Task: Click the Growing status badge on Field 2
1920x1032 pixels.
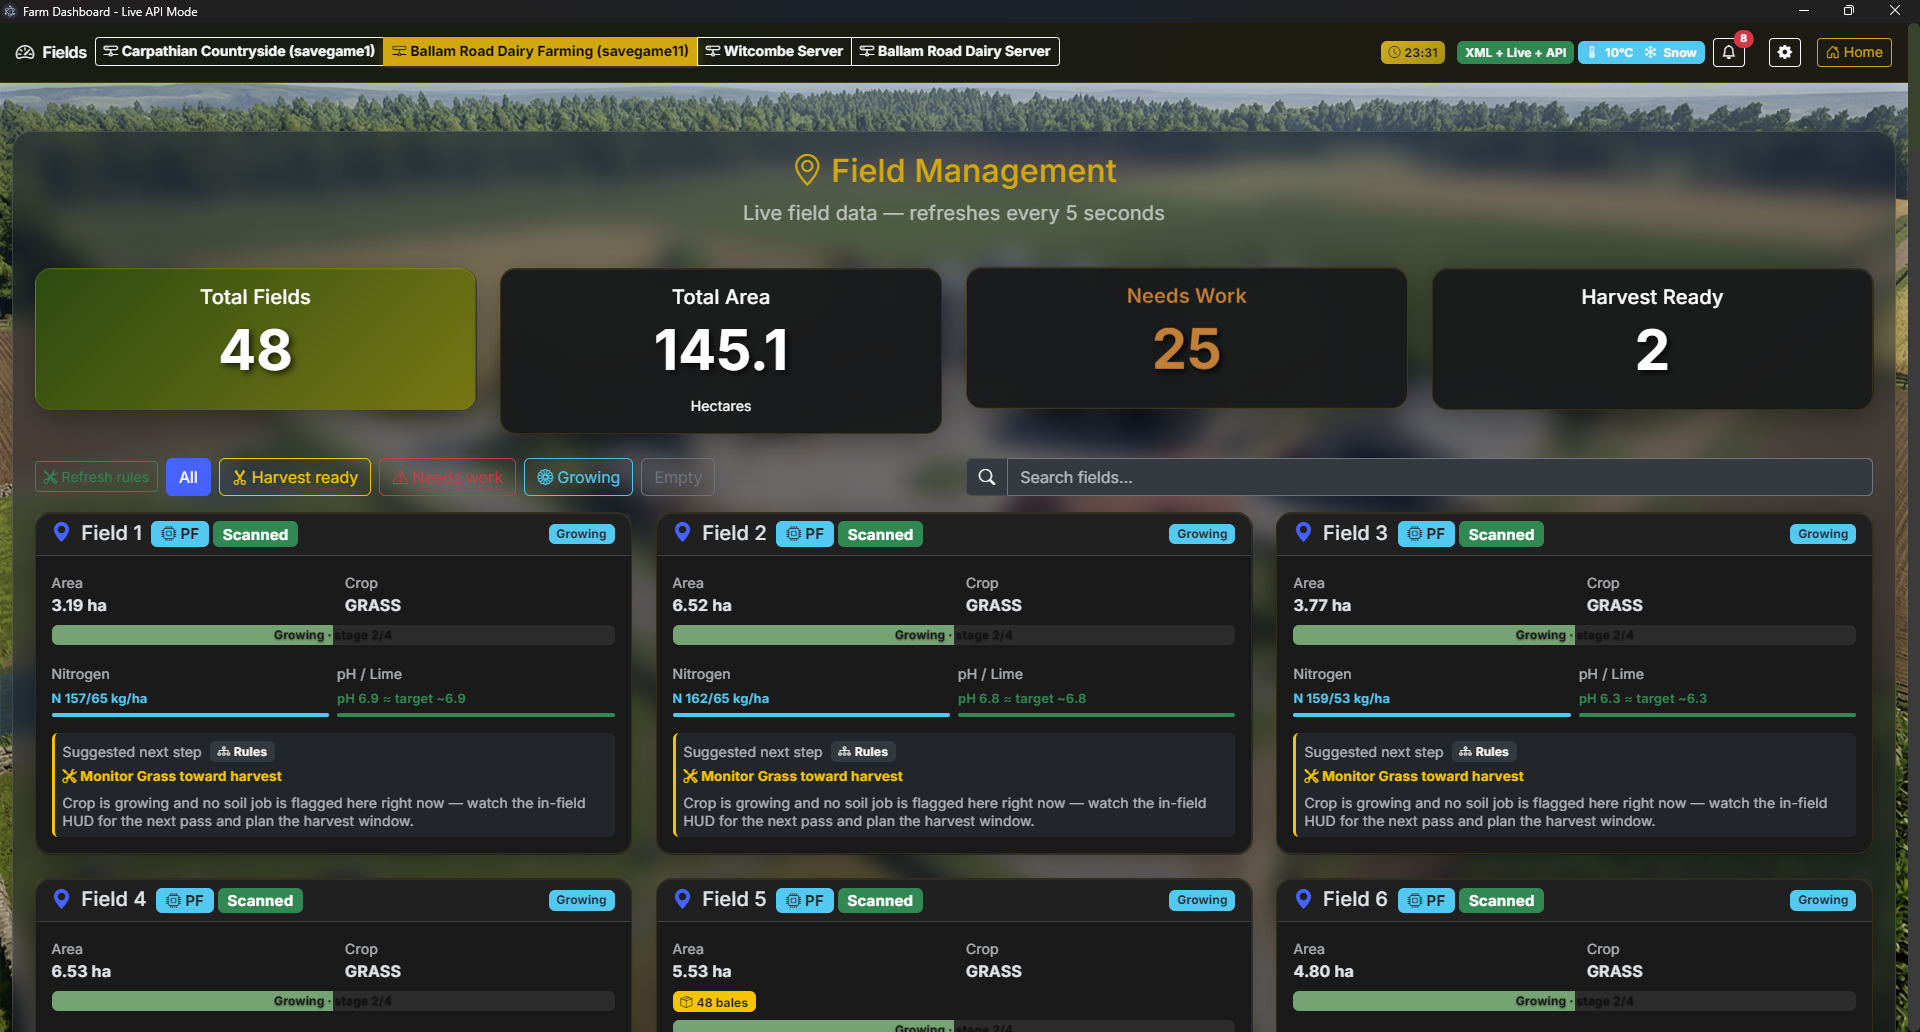Action: pos(1202,534)
